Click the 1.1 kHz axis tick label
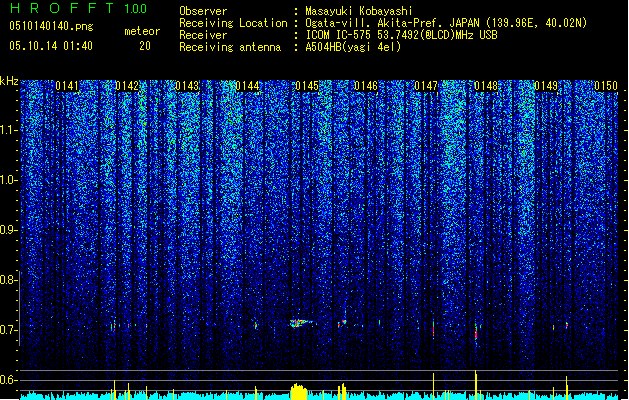 coord(8,130)
